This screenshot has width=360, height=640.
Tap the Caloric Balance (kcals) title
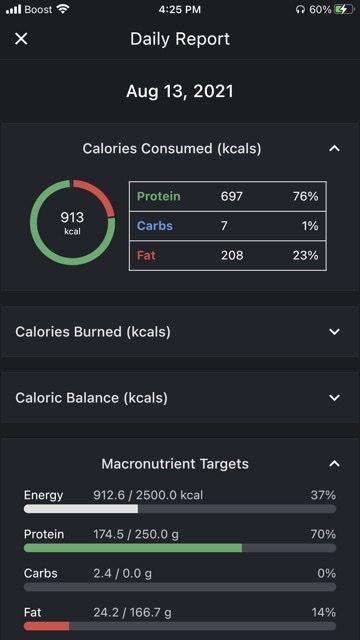click(x=91, y=398)
